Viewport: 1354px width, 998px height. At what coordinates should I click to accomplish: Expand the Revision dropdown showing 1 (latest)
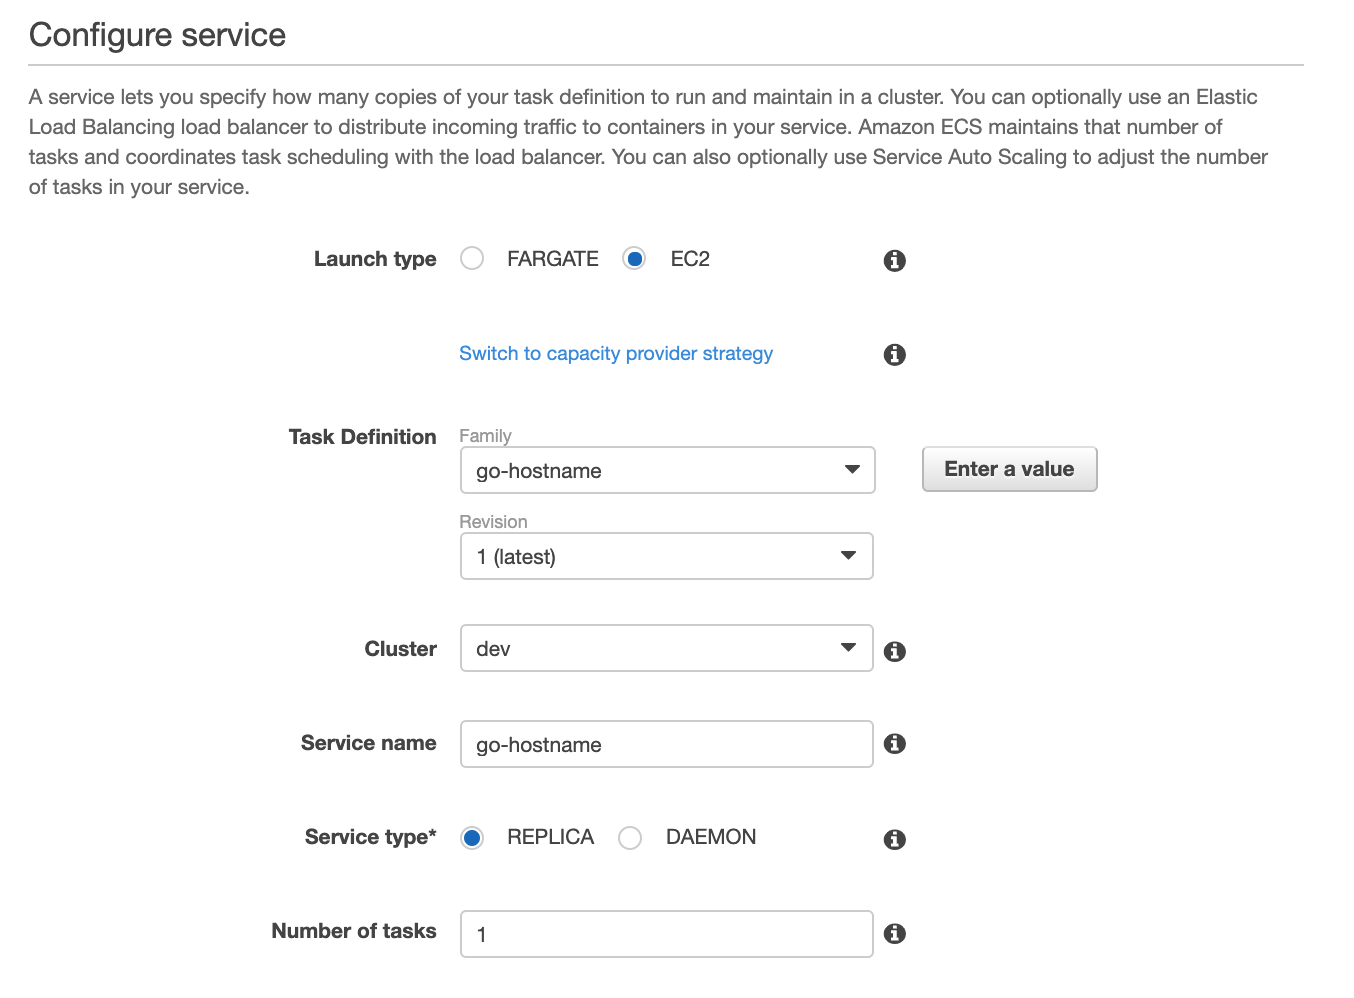pyautogui.click(x=667, y=556)
